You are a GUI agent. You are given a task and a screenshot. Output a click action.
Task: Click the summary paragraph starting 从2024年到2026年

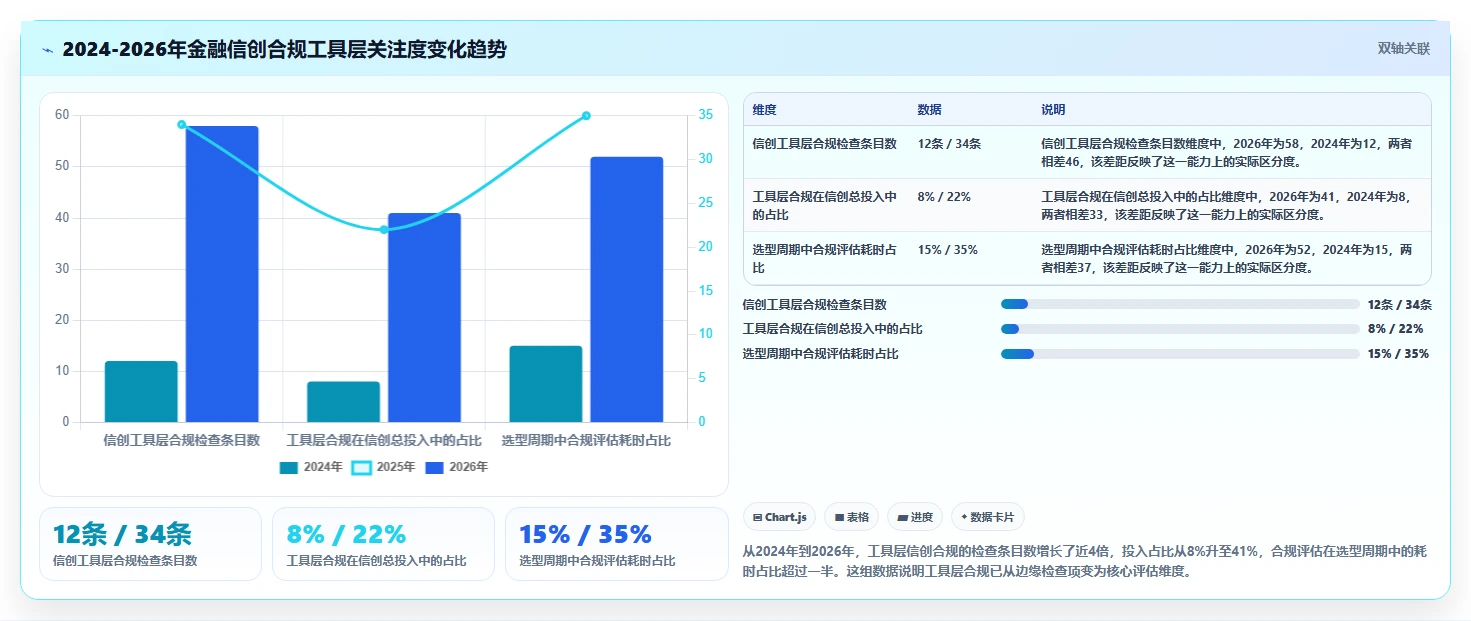(x=1087, y=562)
